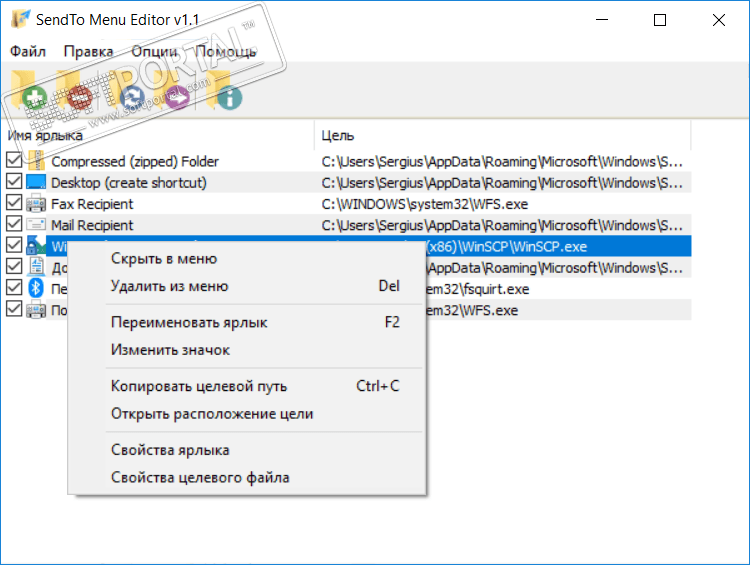
Task: Click the target path of Mail Recipient
Action: 502,225
